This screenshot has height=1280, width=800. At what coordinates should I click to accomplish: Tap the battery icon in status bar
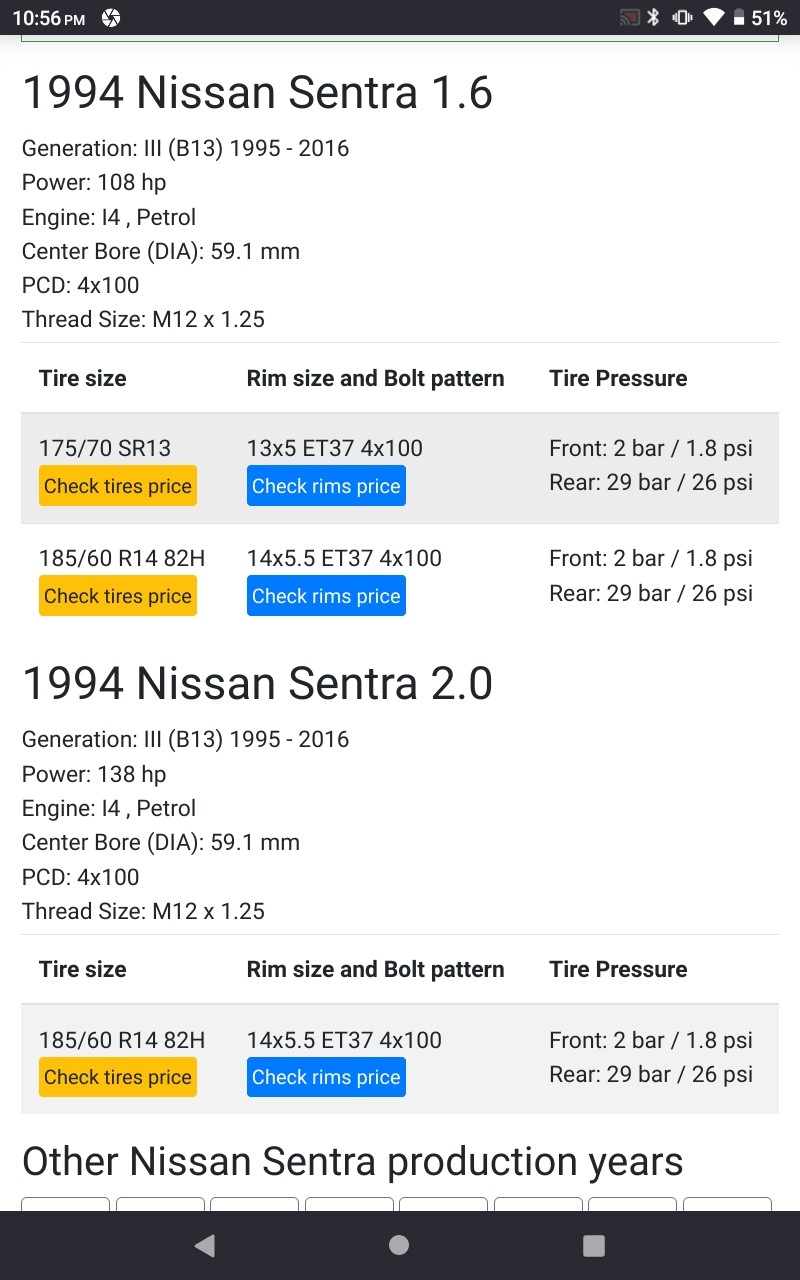point(739,18)
